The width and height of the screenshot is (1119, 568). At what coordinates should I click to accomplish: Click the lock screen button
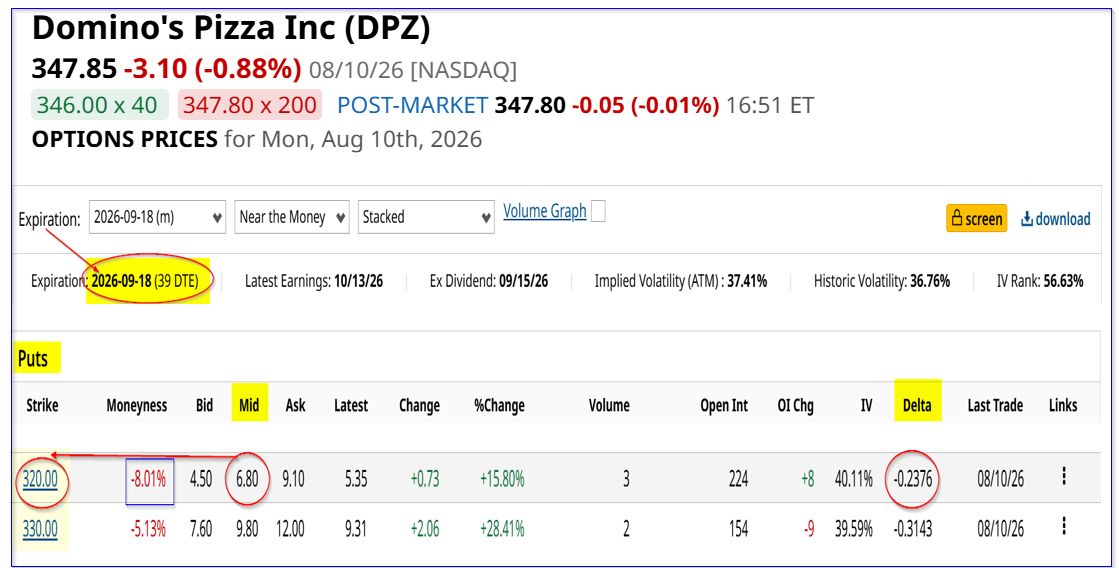coord(976,218)
